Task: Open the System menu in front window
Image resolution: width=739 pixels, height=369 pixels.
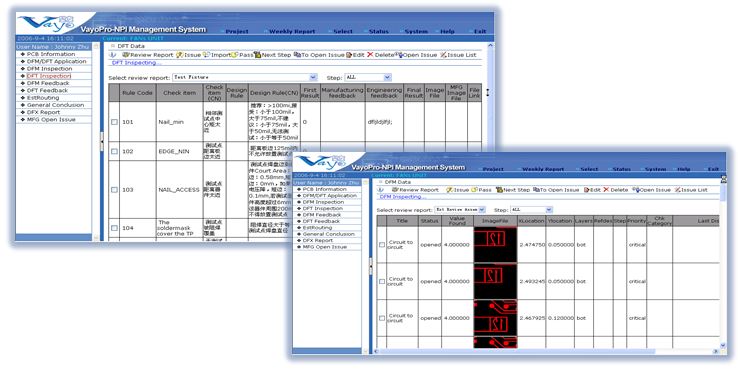Action: 656,169
